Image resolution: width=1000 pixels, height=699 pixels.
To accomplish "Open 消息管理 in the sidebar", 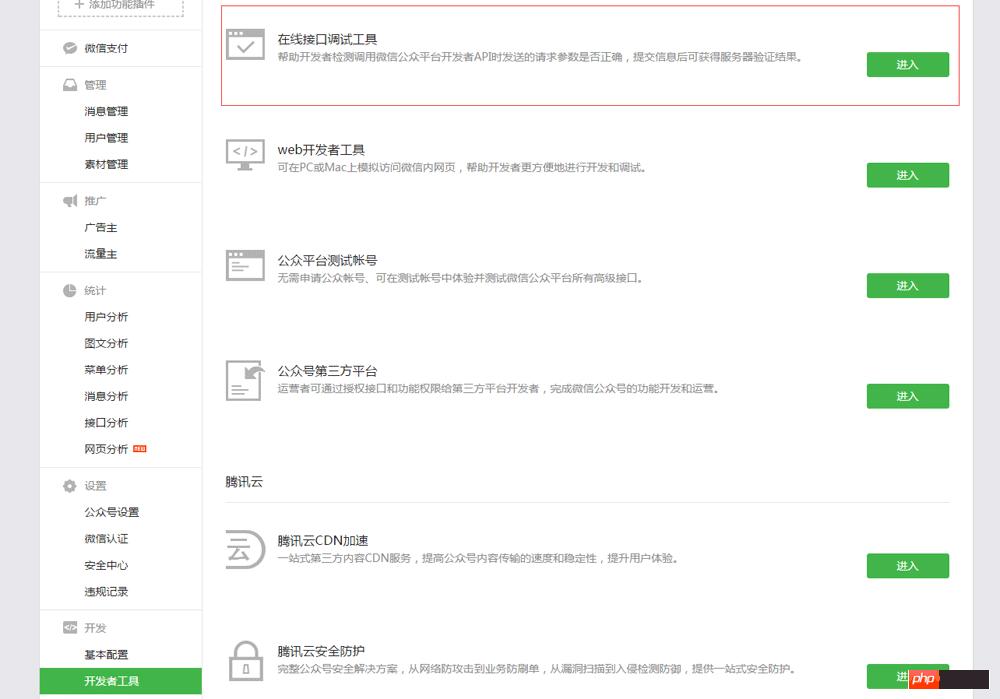I will [x=106, y=111].
